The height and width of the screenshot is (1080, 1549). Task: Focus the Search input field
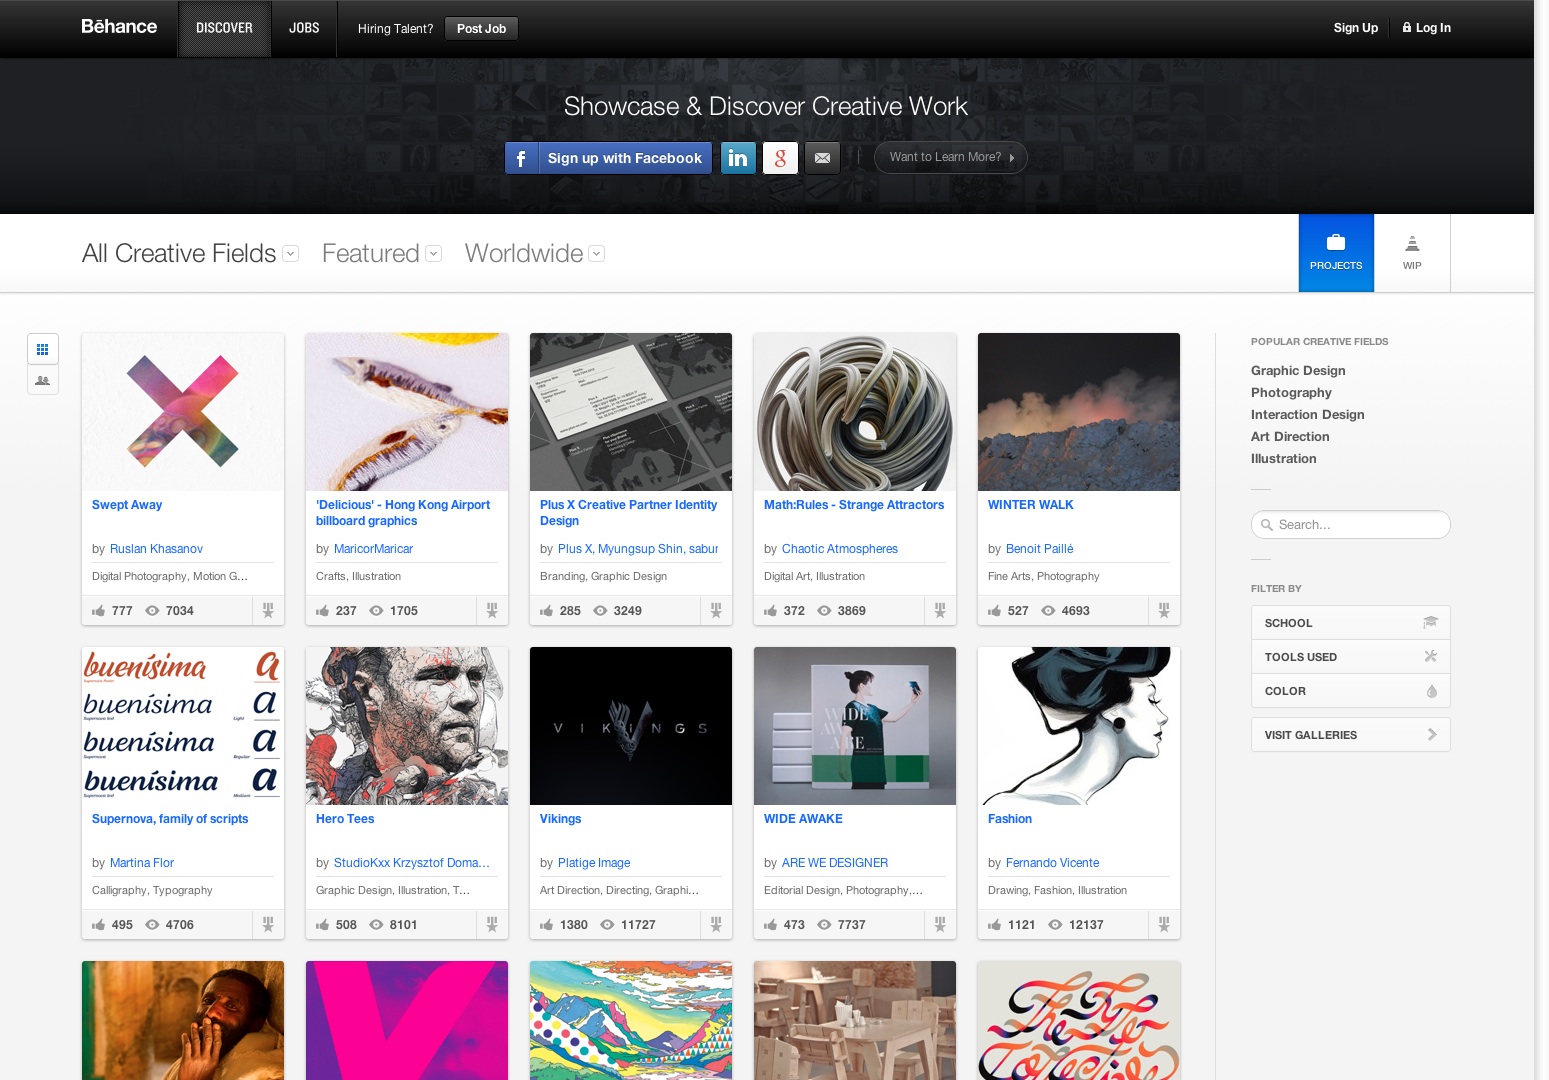click(1351, 525)
